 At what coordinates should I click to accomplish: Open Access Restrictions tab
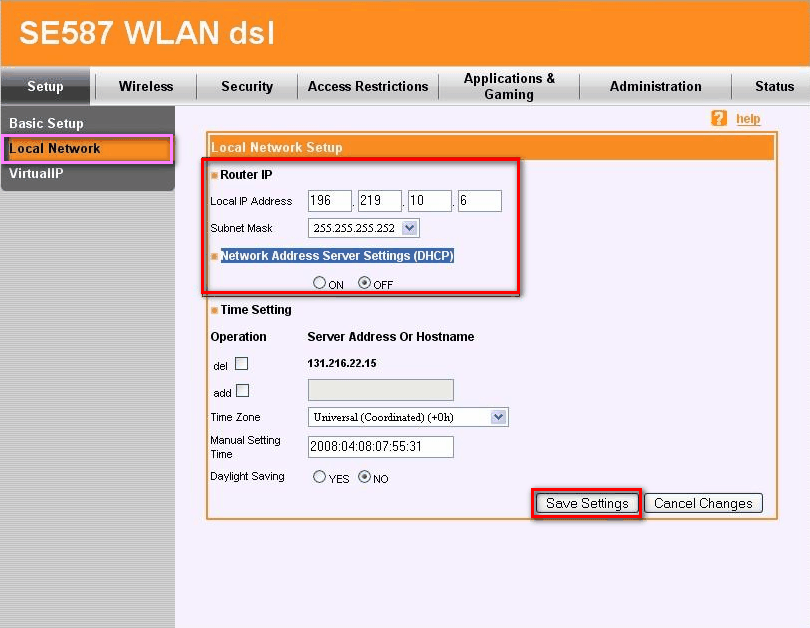(x=368, y=86)
